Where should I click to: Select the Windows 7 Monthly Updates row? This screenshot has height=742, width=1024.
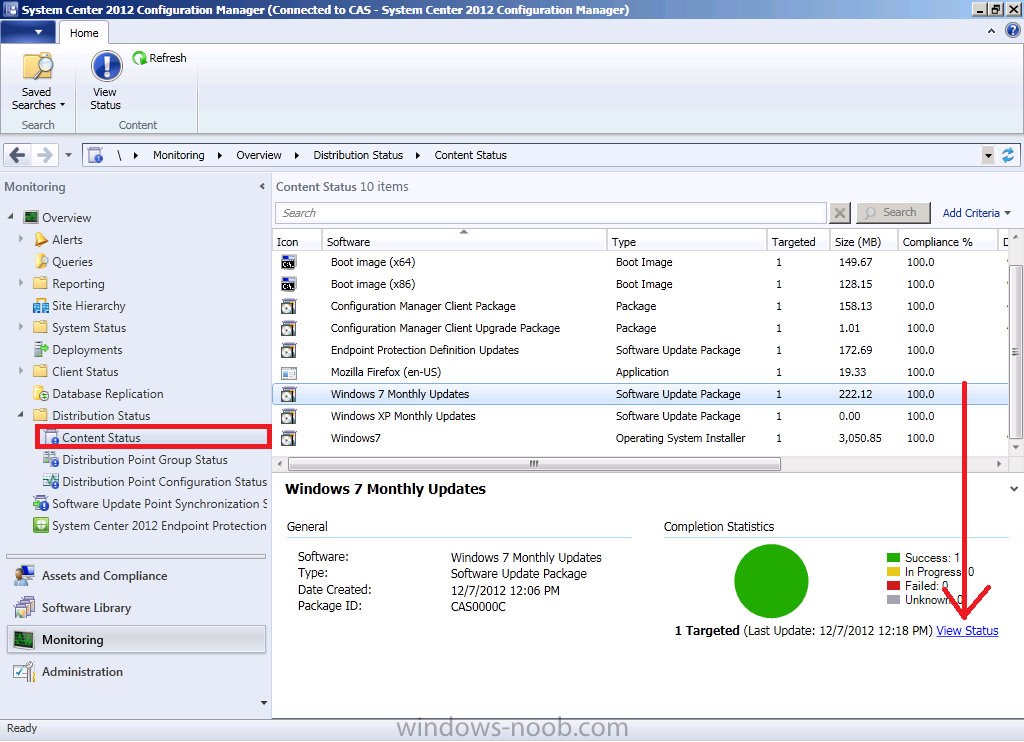640,394
